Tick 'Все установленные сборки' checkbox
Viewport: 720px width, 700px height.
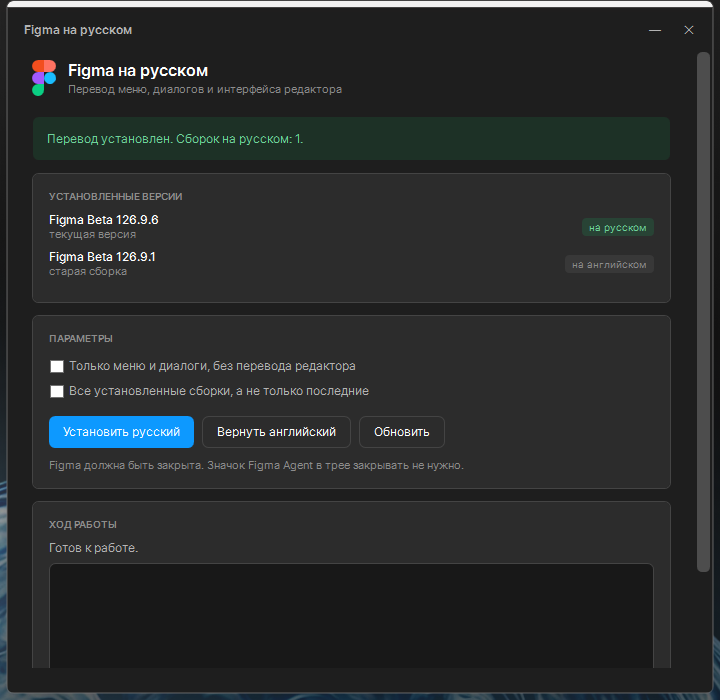tap(57, 391)
